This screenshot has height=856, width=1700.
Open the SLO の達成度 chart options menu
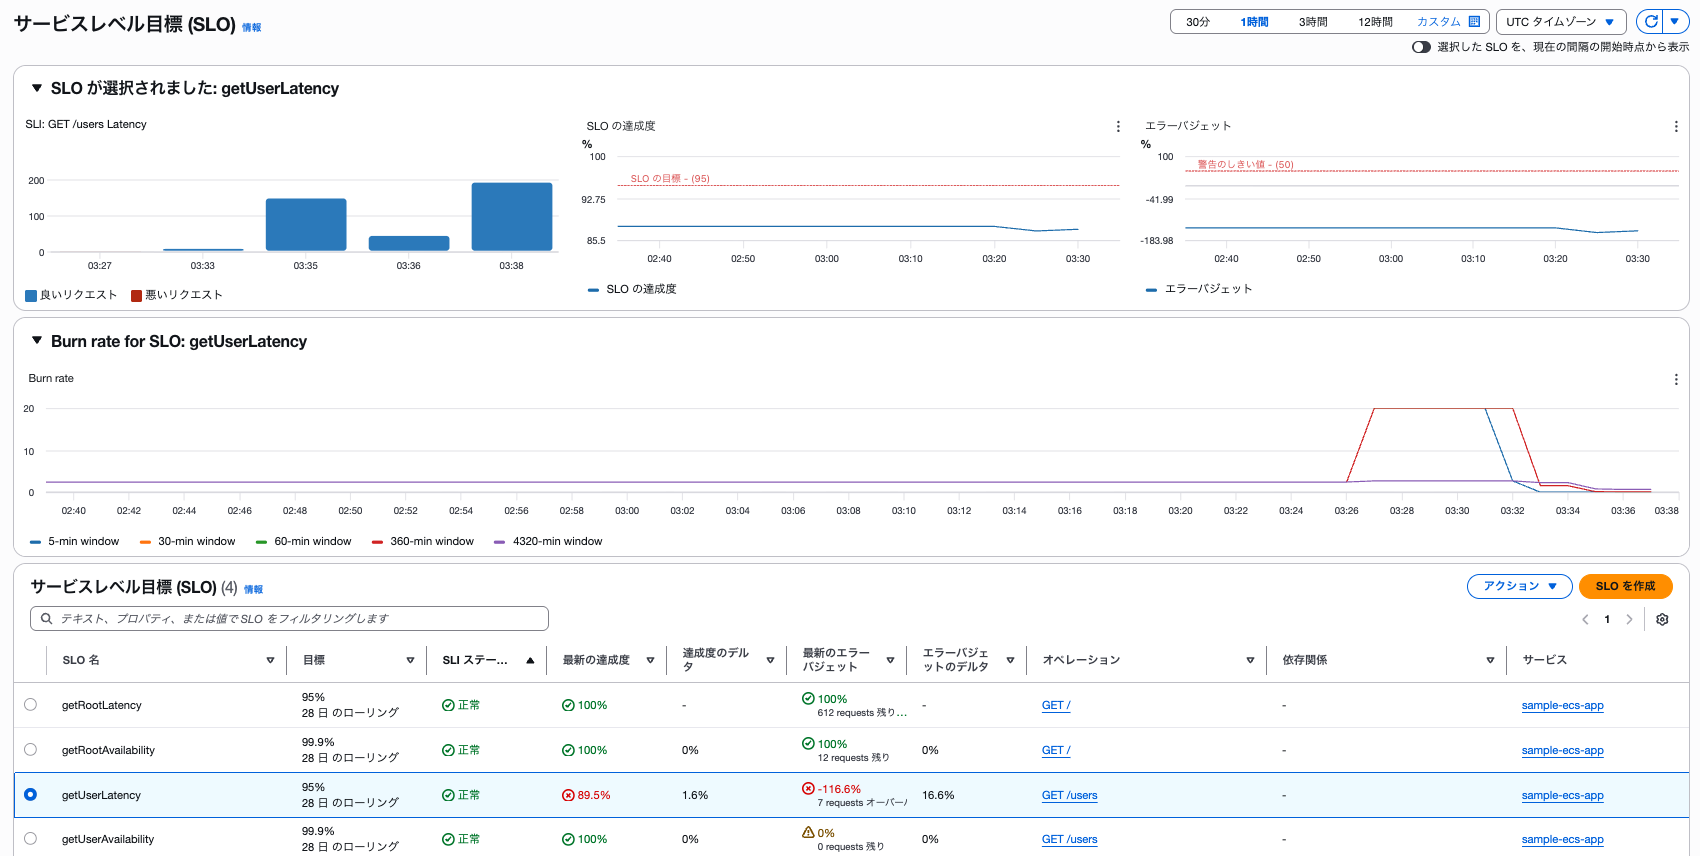(x=1118, y=127)
